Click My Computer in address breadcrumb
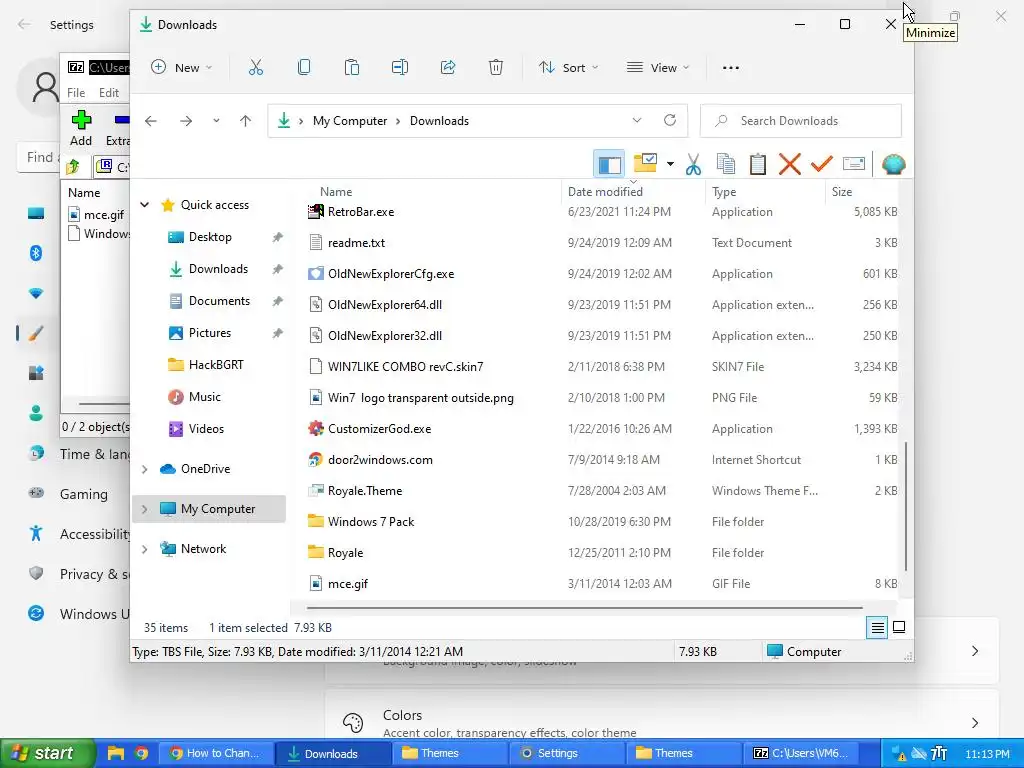The height and width of the screenshot is (768, 1024). (350, 121)
